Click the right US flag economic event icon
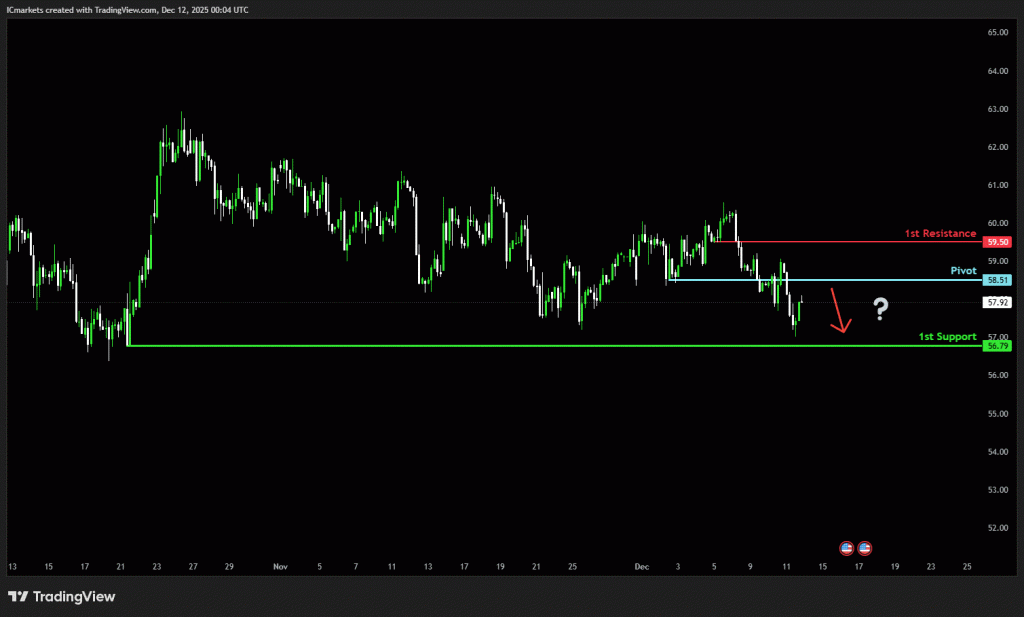 coord(864,548)
